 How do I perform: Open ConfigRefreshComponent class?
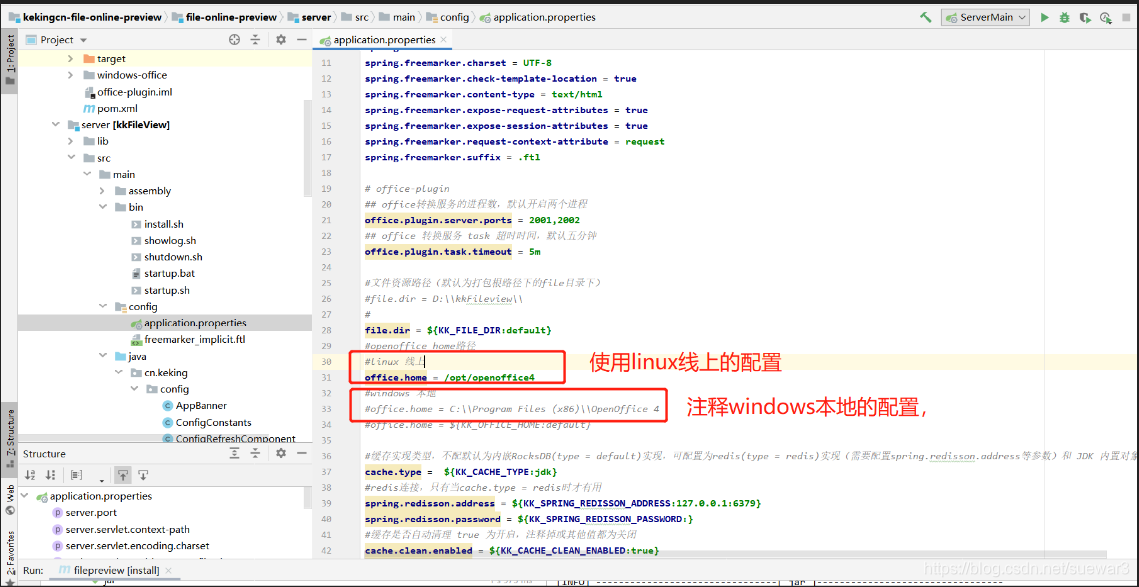tap(227, 439)
